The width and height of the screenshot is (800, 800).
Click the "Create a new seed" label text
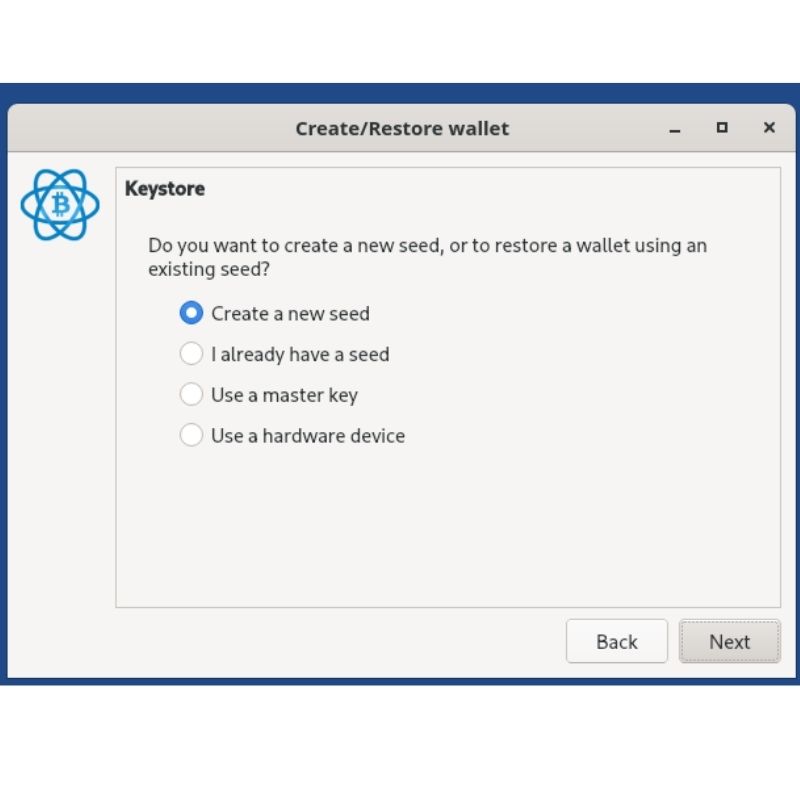pos(290,313)
